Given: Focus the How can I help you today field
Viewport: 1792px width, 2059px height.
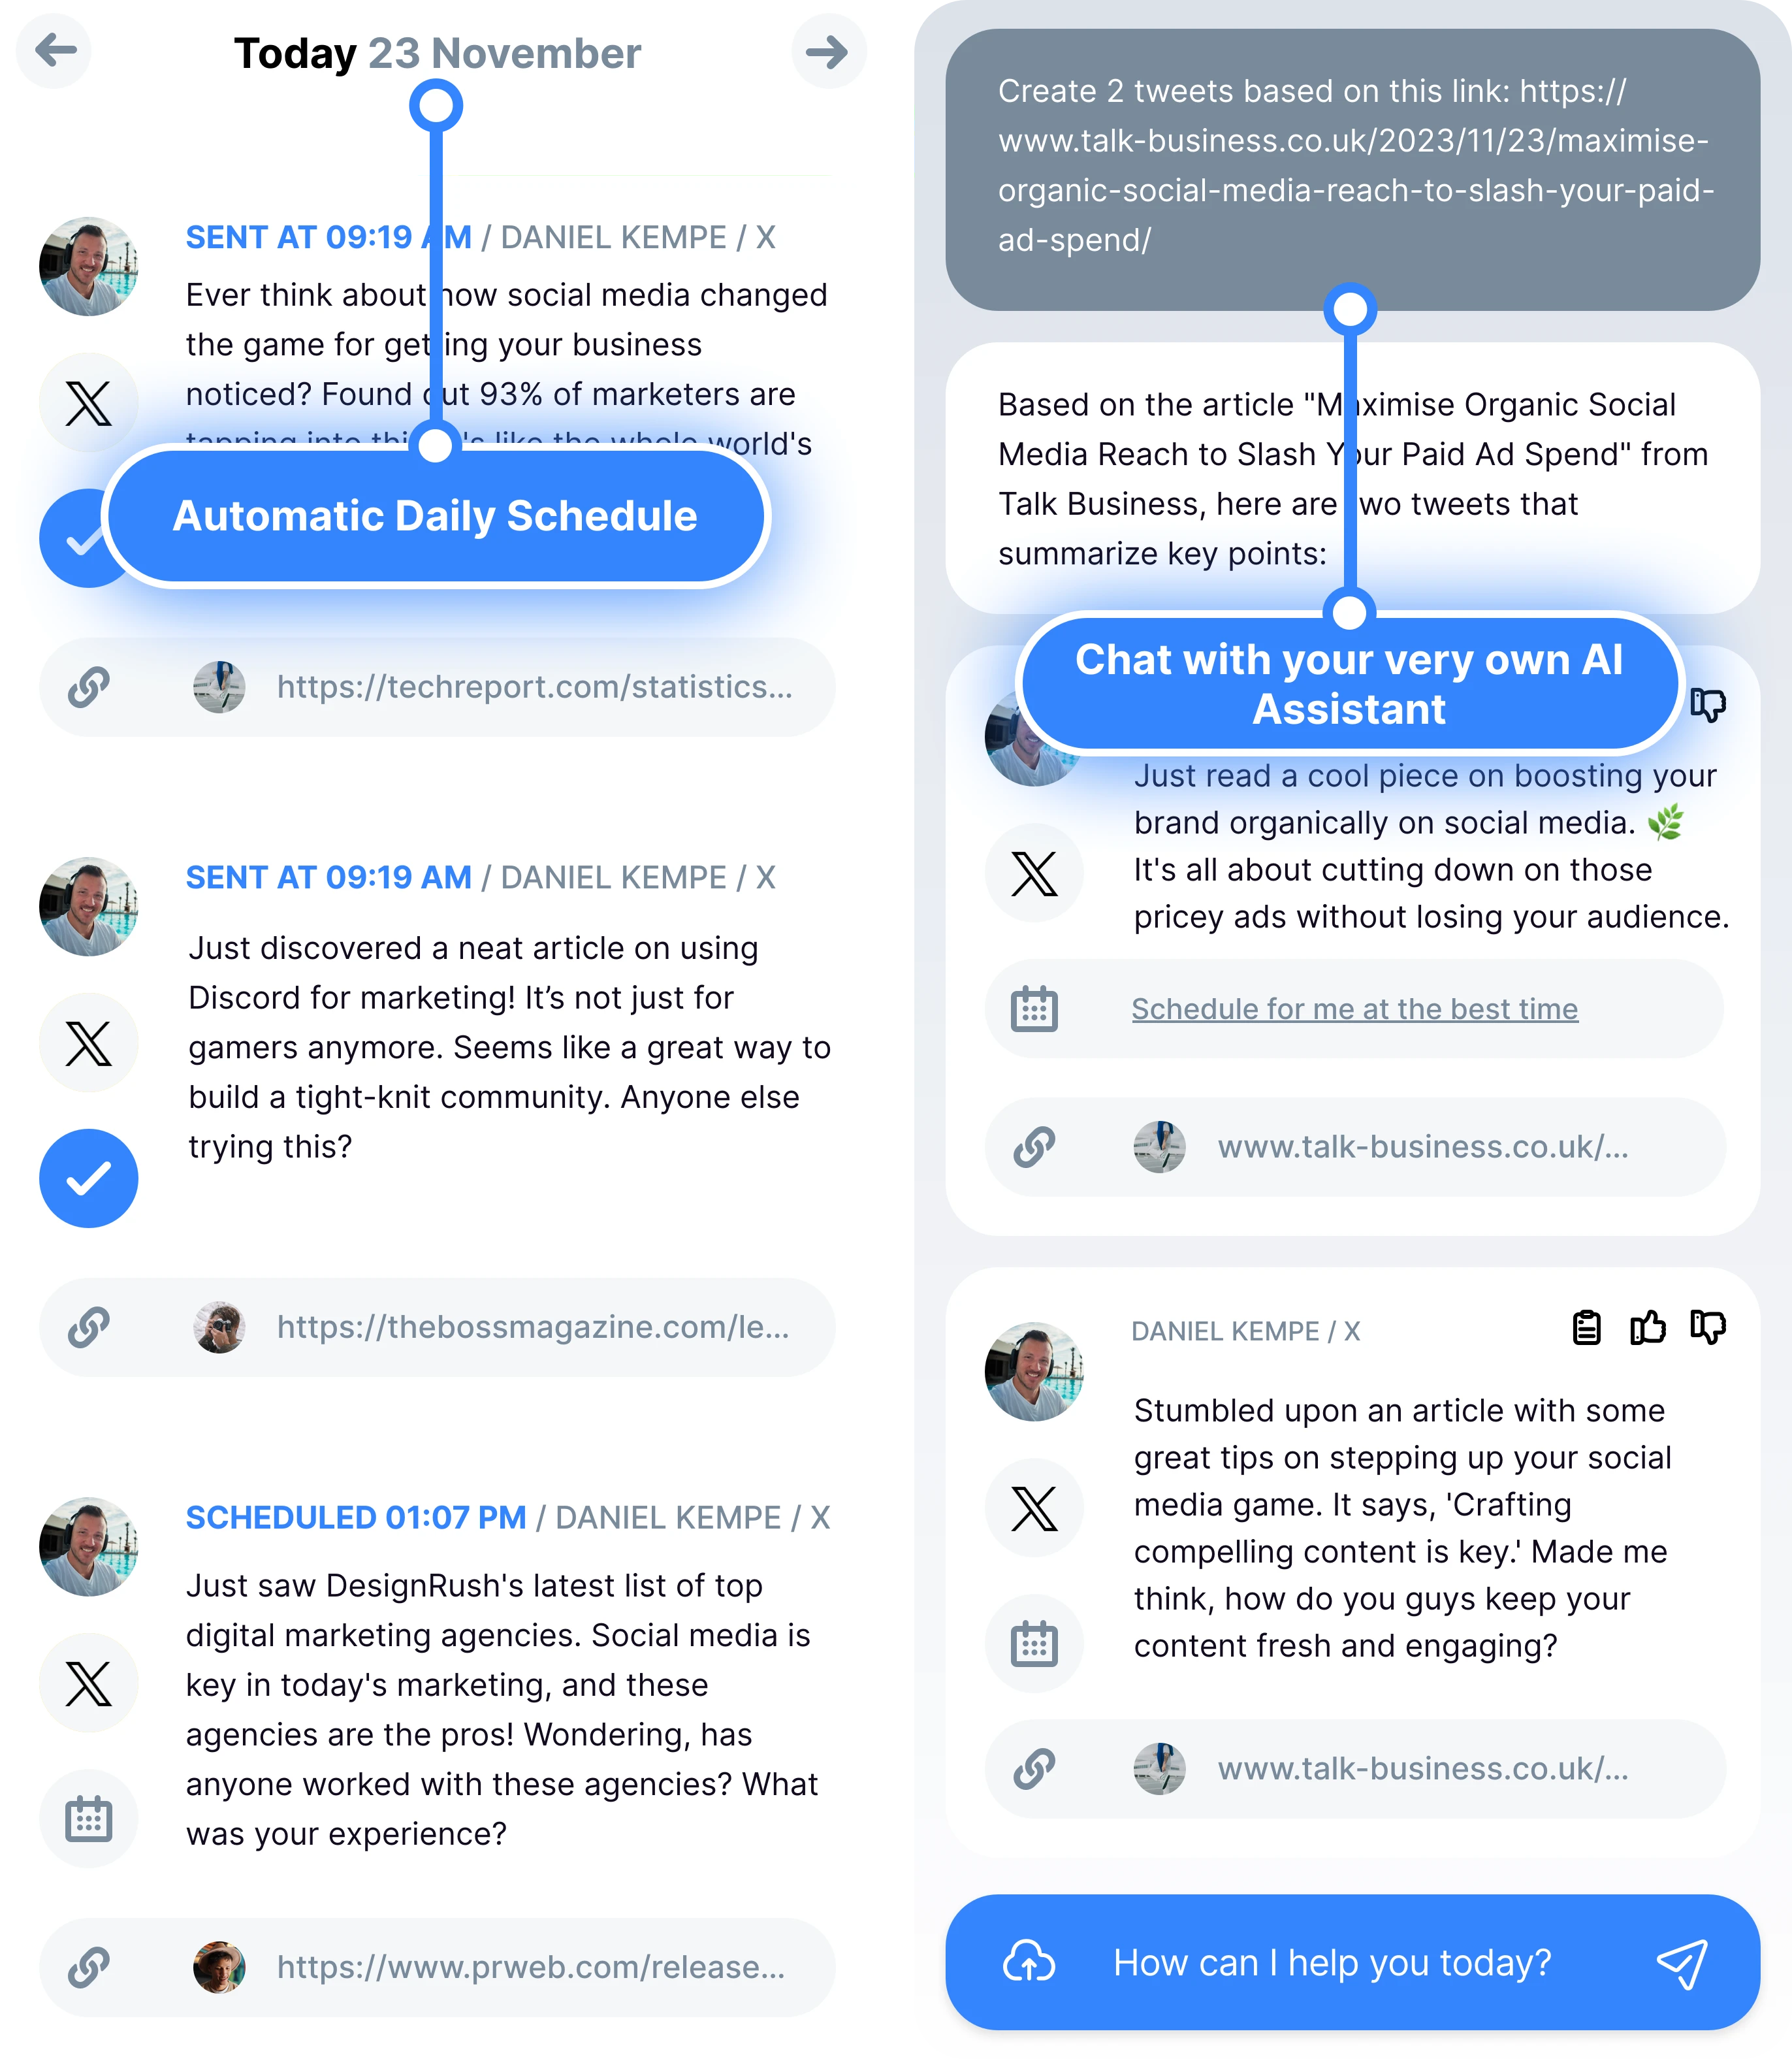Looking at the screenshot, I should 1332,1963.
